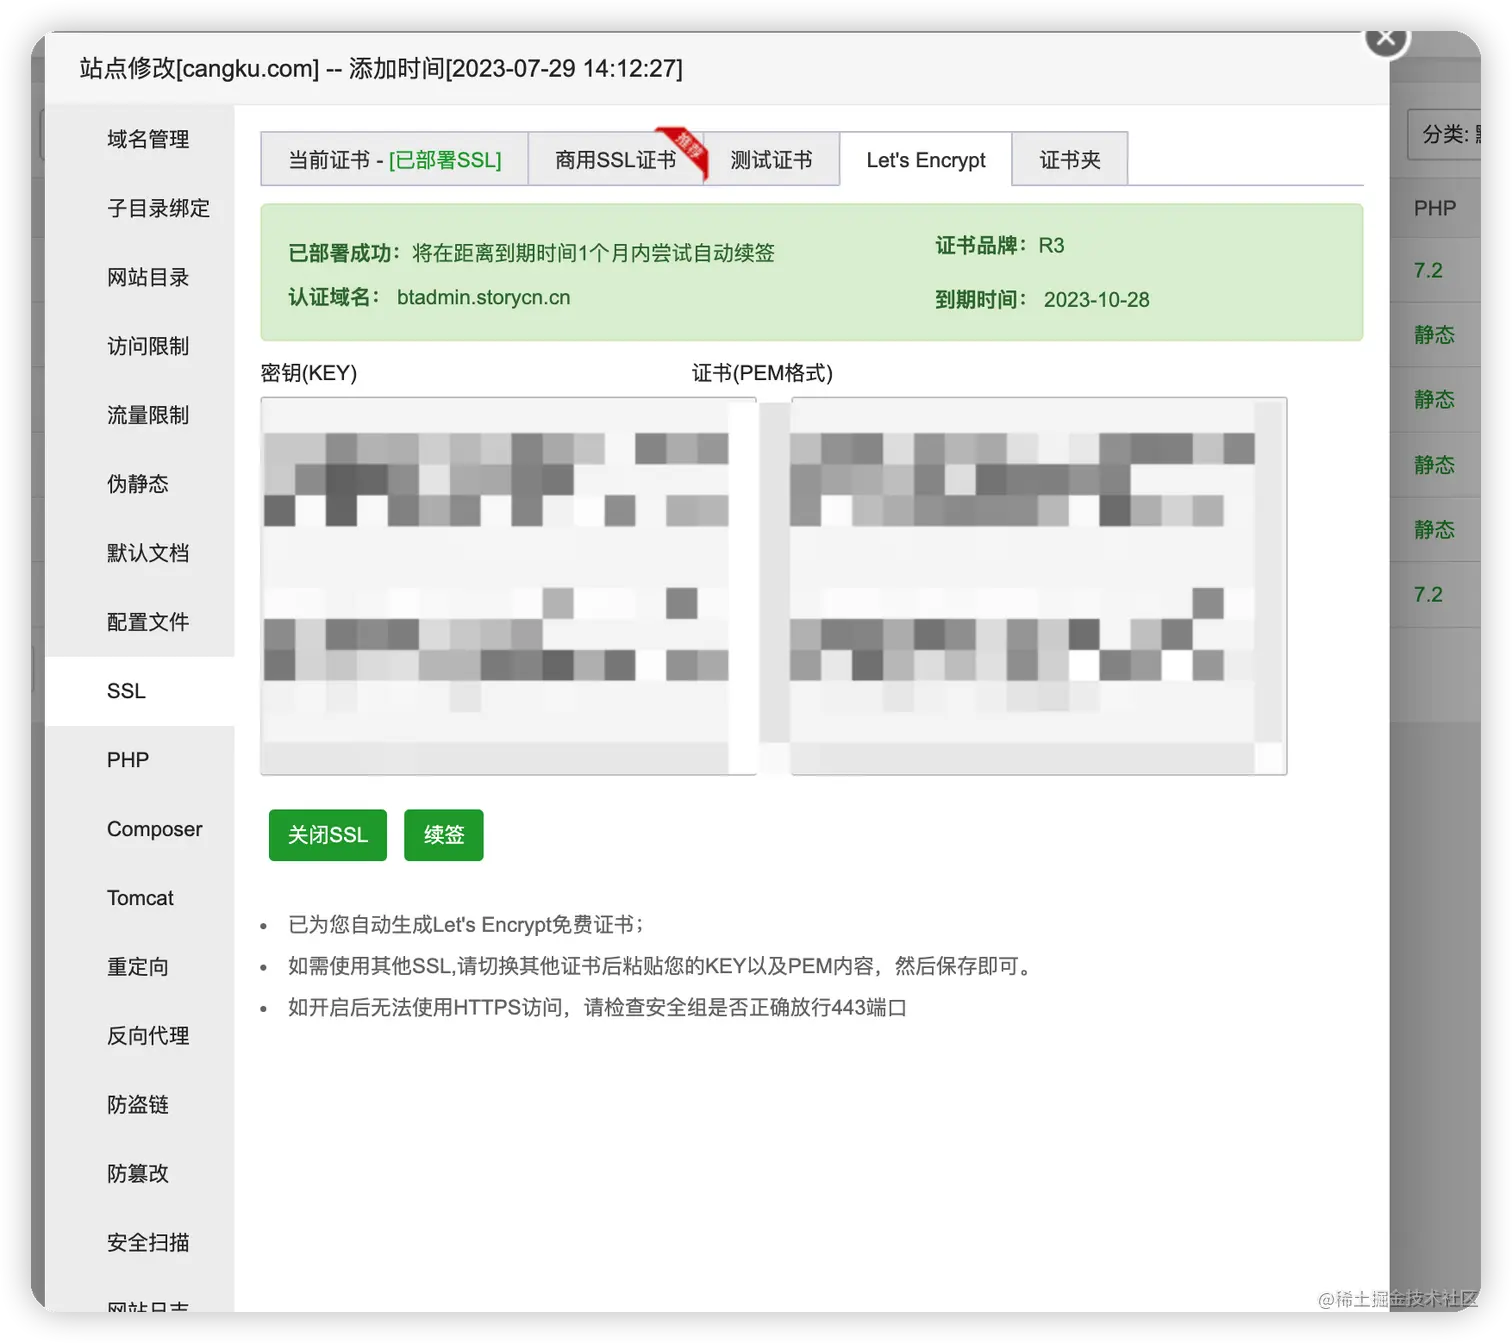Open the 当前证书 tab

[x=395, y=160]
